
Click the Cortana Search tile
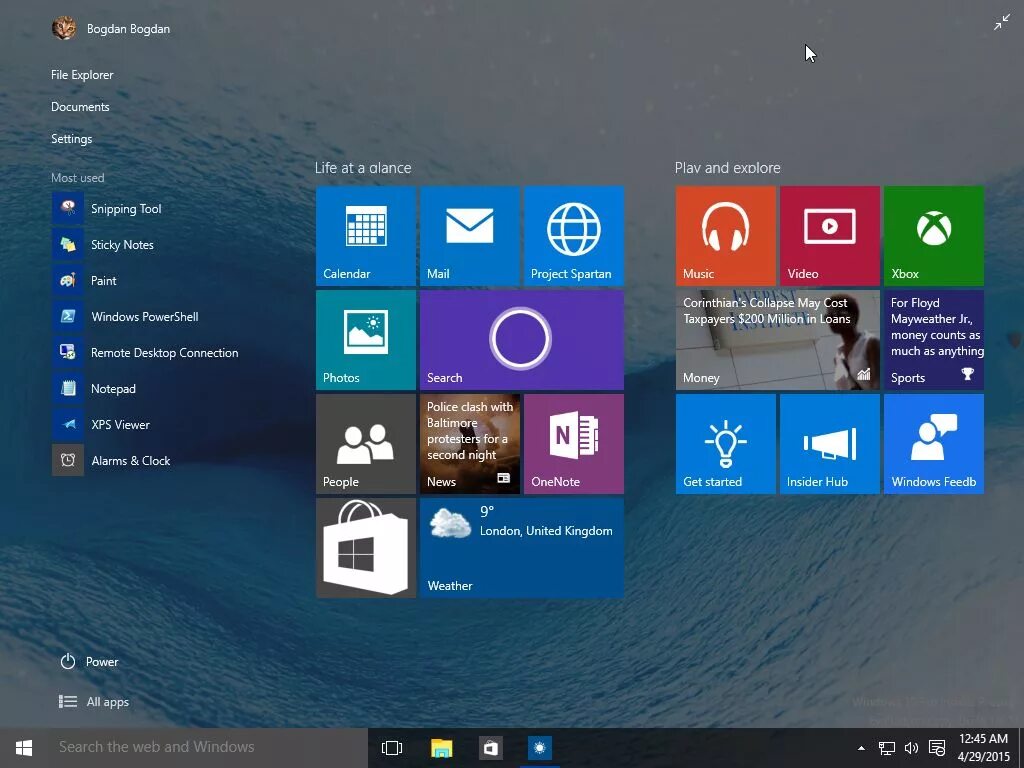point(522,340)
